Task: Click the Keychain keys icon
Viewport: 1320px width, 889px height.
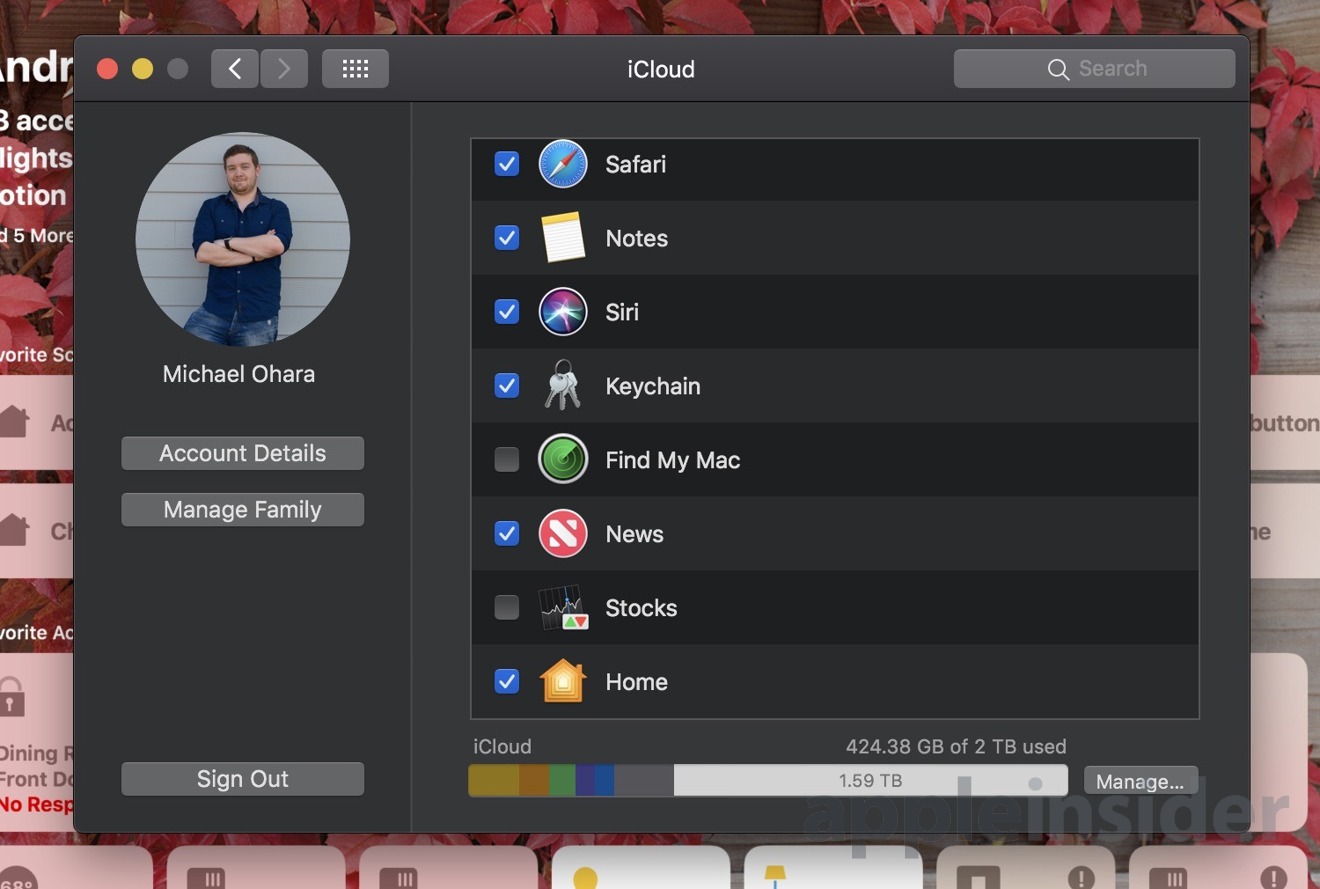Action: (563, 385)
